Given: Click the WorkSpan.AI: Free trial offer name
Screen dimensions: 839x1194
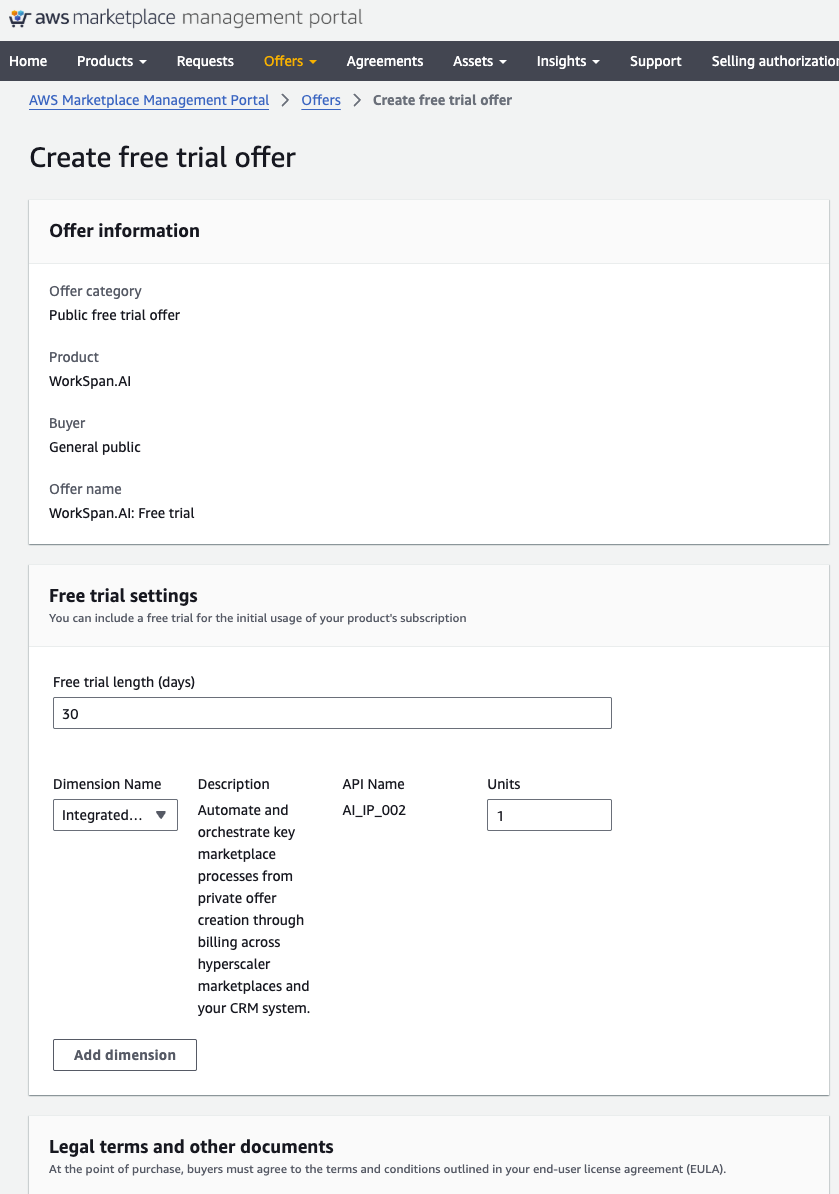Looking at the screenshot, I should 122,513.
